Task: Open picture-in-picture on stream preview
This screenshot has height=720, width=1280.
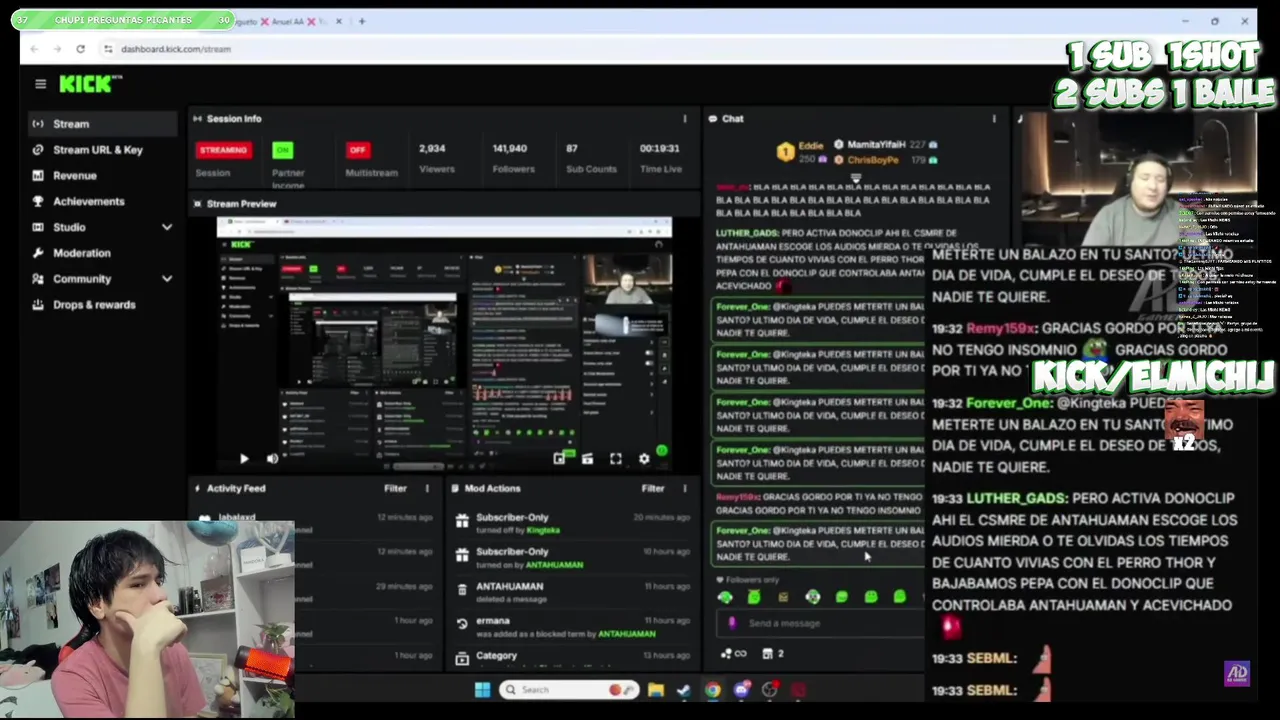Action: pyautogui.click(x=559, y=459)
